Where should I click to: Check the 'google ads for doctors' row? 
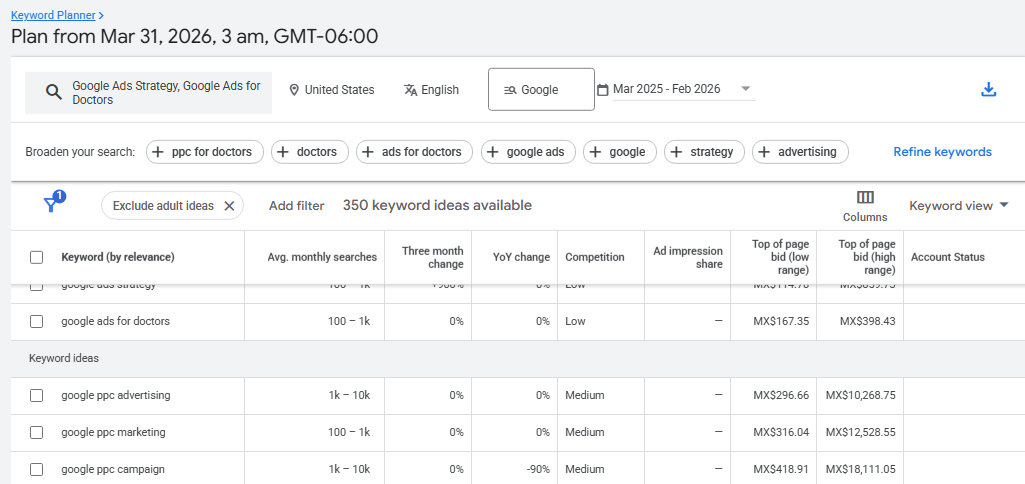(x=37, y=321)
